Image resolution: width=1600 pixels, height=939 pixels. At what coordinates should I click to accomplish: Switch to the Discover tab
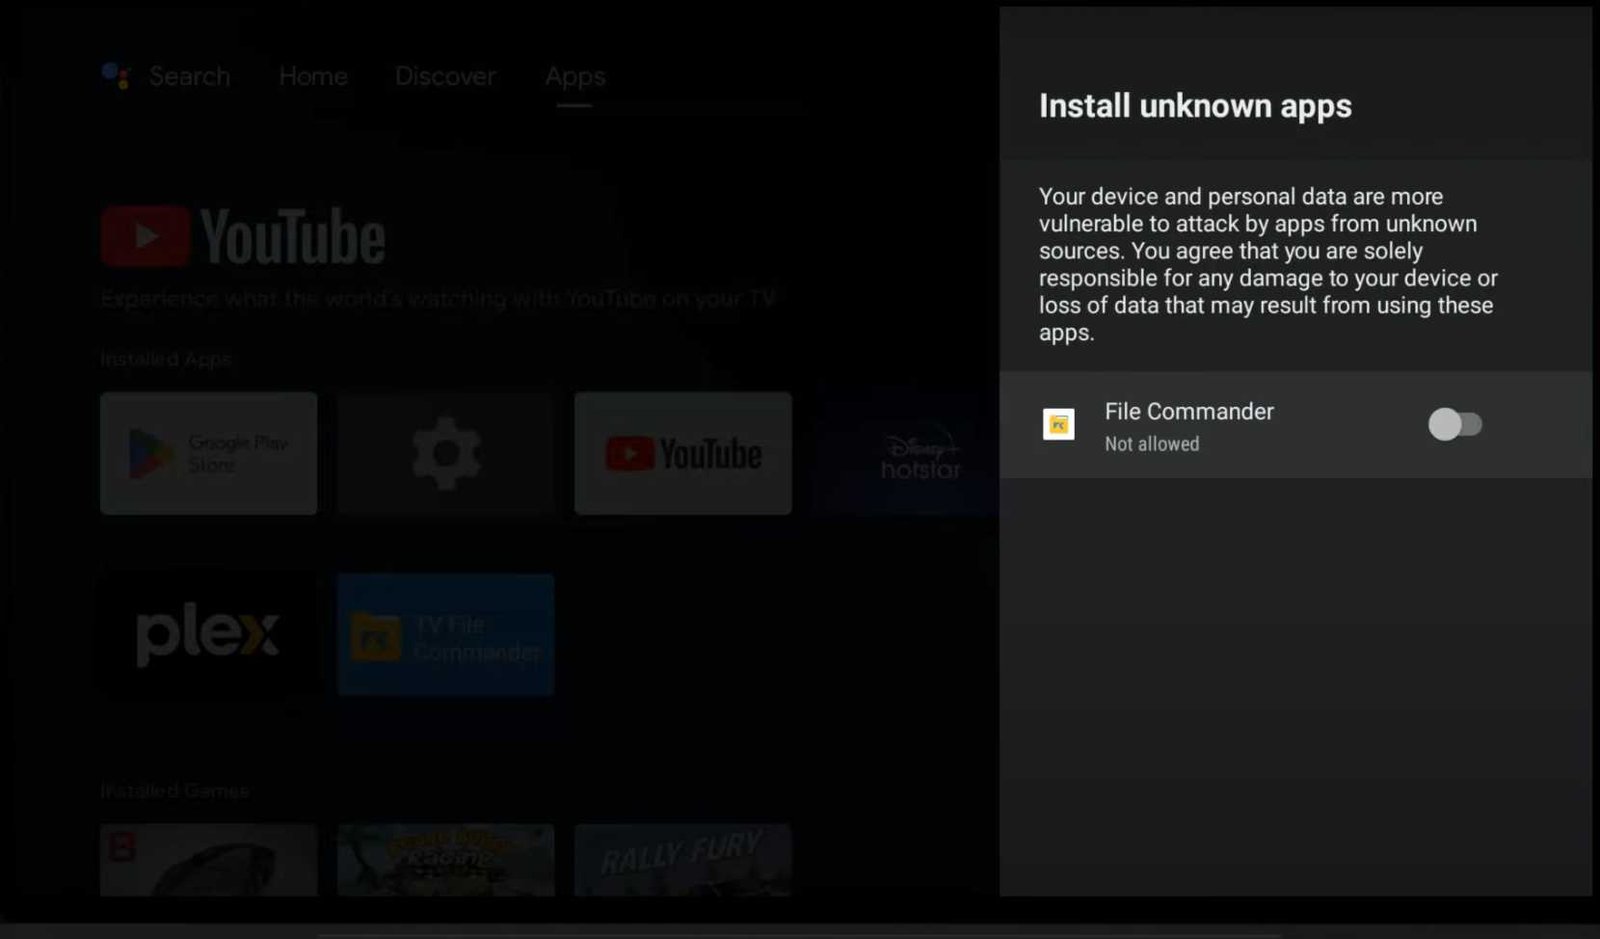tap(445, 76)
